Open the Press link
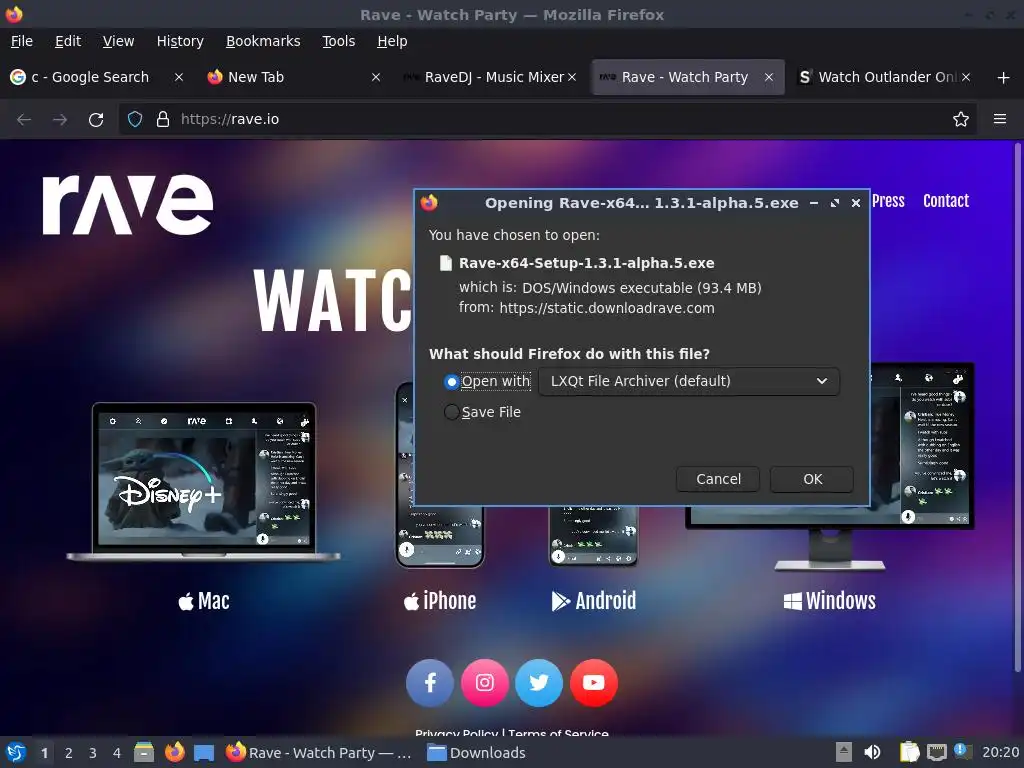This screenshot has height=768, width=1024. click(x=888, y=201)
